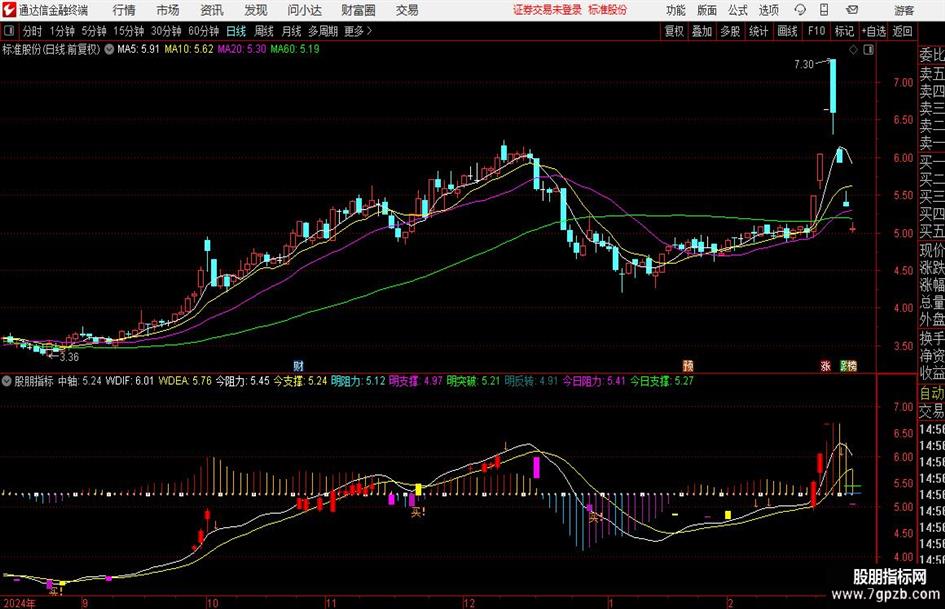Open the 问小达 menu
Screen dimensions: 945x609
tap(304, 10)
